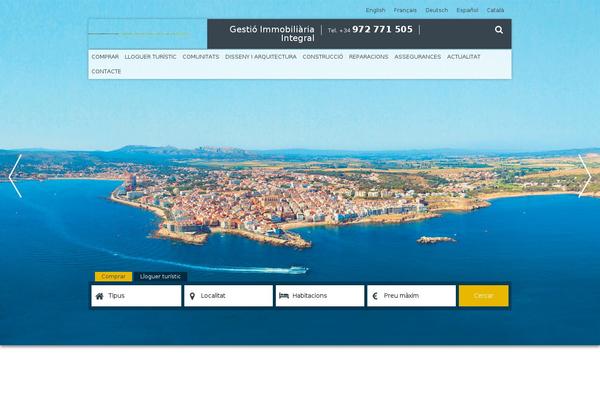Image resolution: width=600 pixels, height=400 pixels.
Task: Click the company logo in header
Action: tap(148, 34)
